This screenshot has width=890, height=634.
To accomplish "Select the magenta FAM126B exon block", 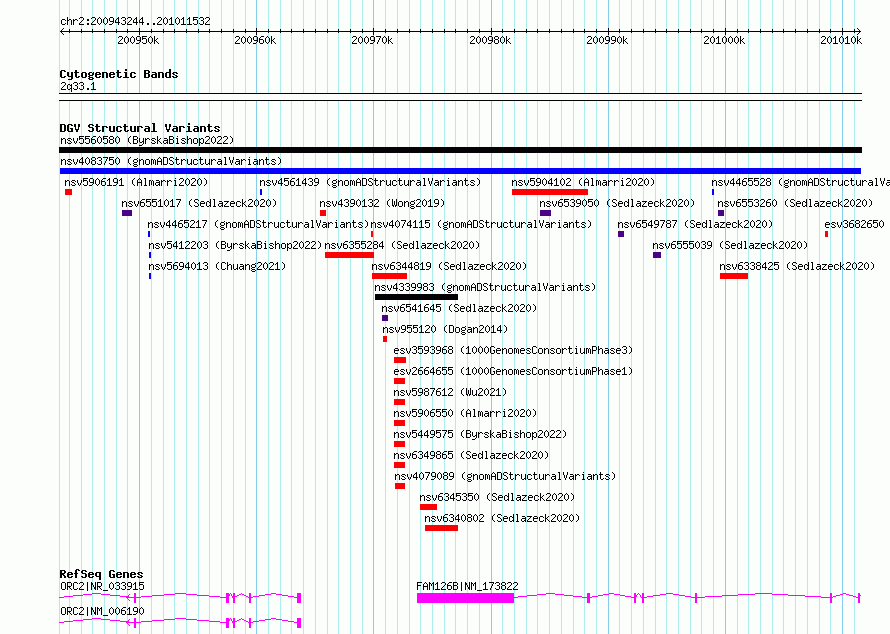I will (465, 598).
